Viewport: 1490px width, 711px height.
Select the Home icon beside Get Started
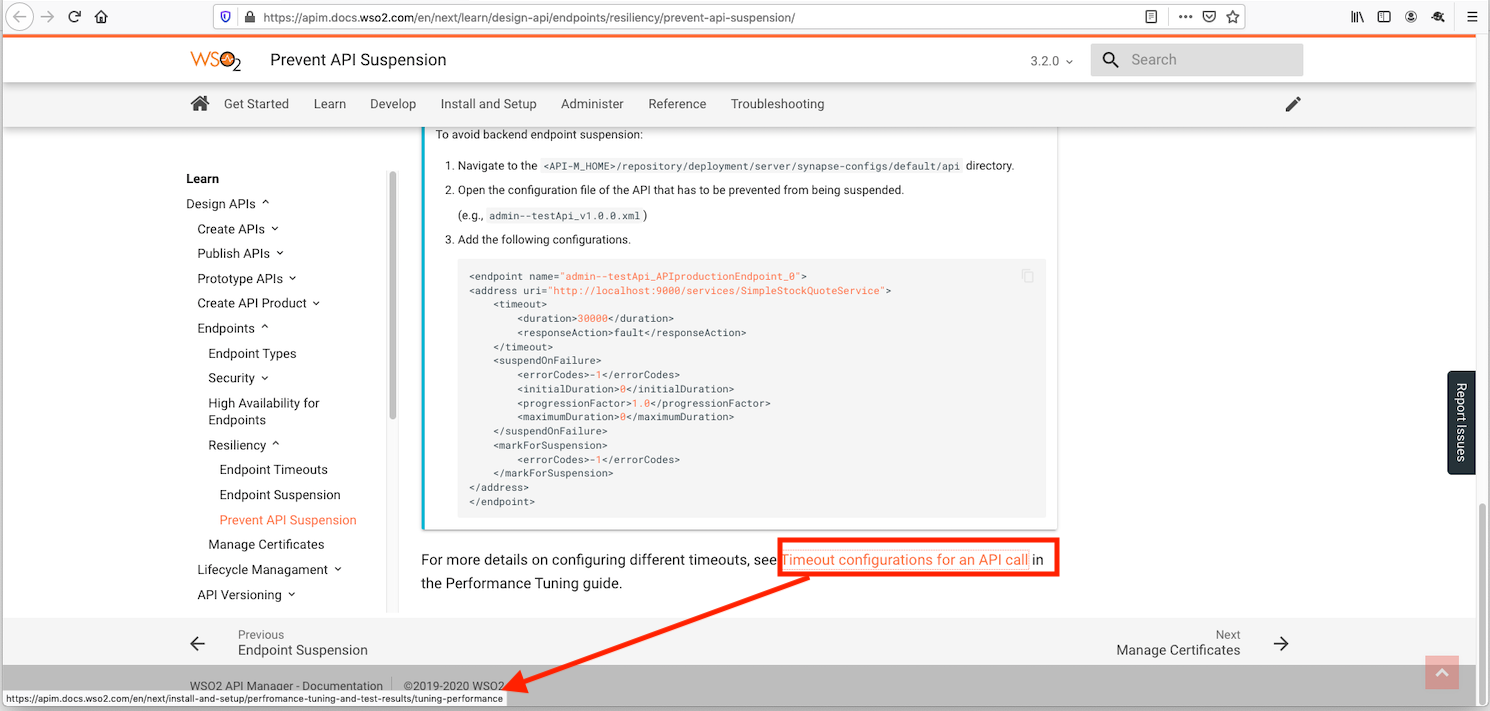[199, 102]
